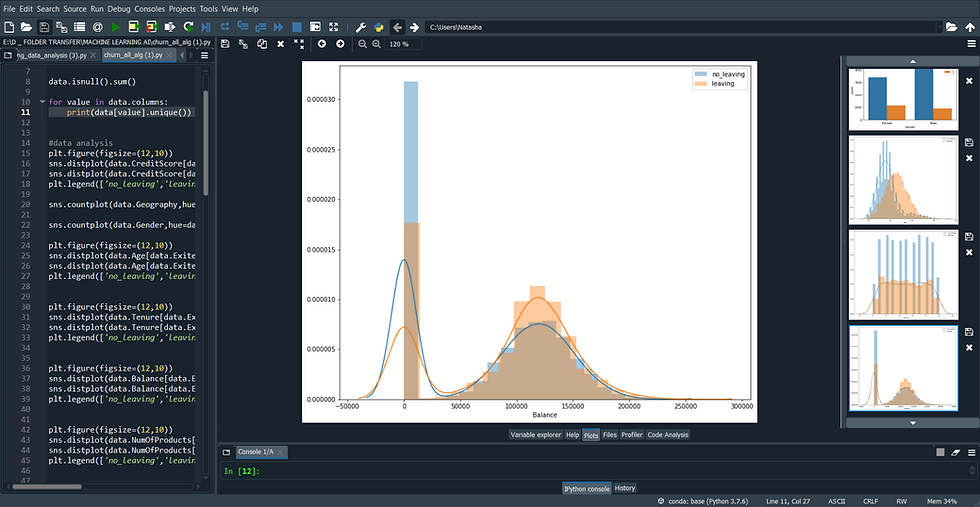Create a new file from toolbar

point(9,27)
